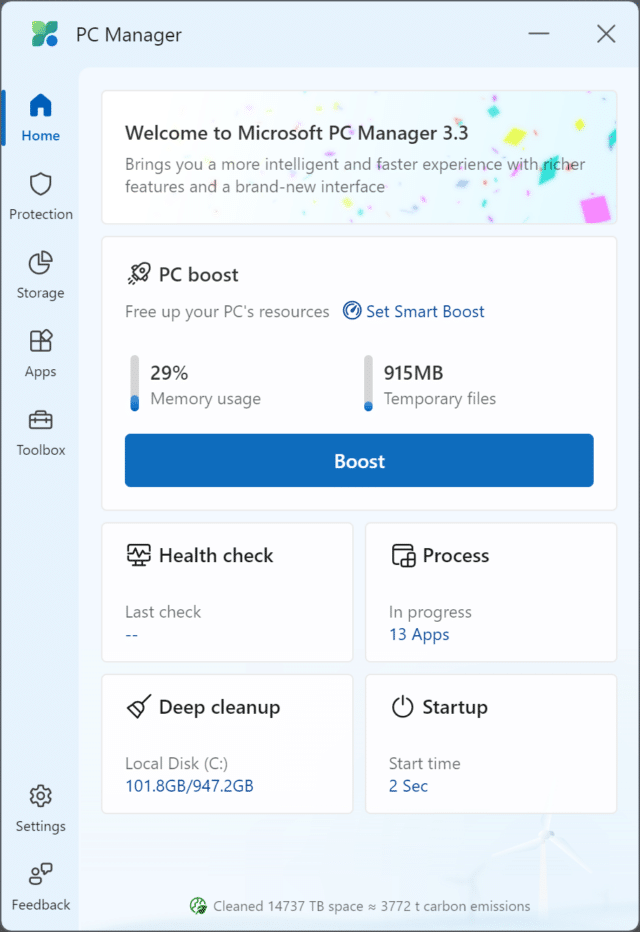The width and height of the screenshot is (640, 932).
Task: Click the Deep cleanup broom icon
Action: [x=139, y=707]
